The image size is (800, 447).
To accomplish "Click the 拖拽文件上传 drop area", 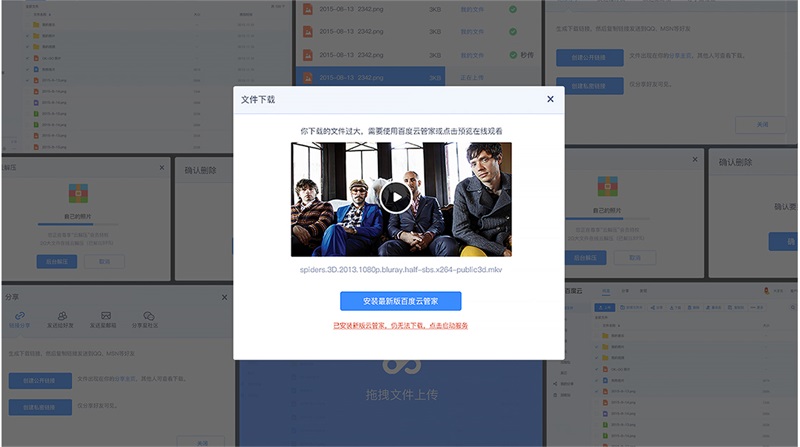I will click(391, 403).
